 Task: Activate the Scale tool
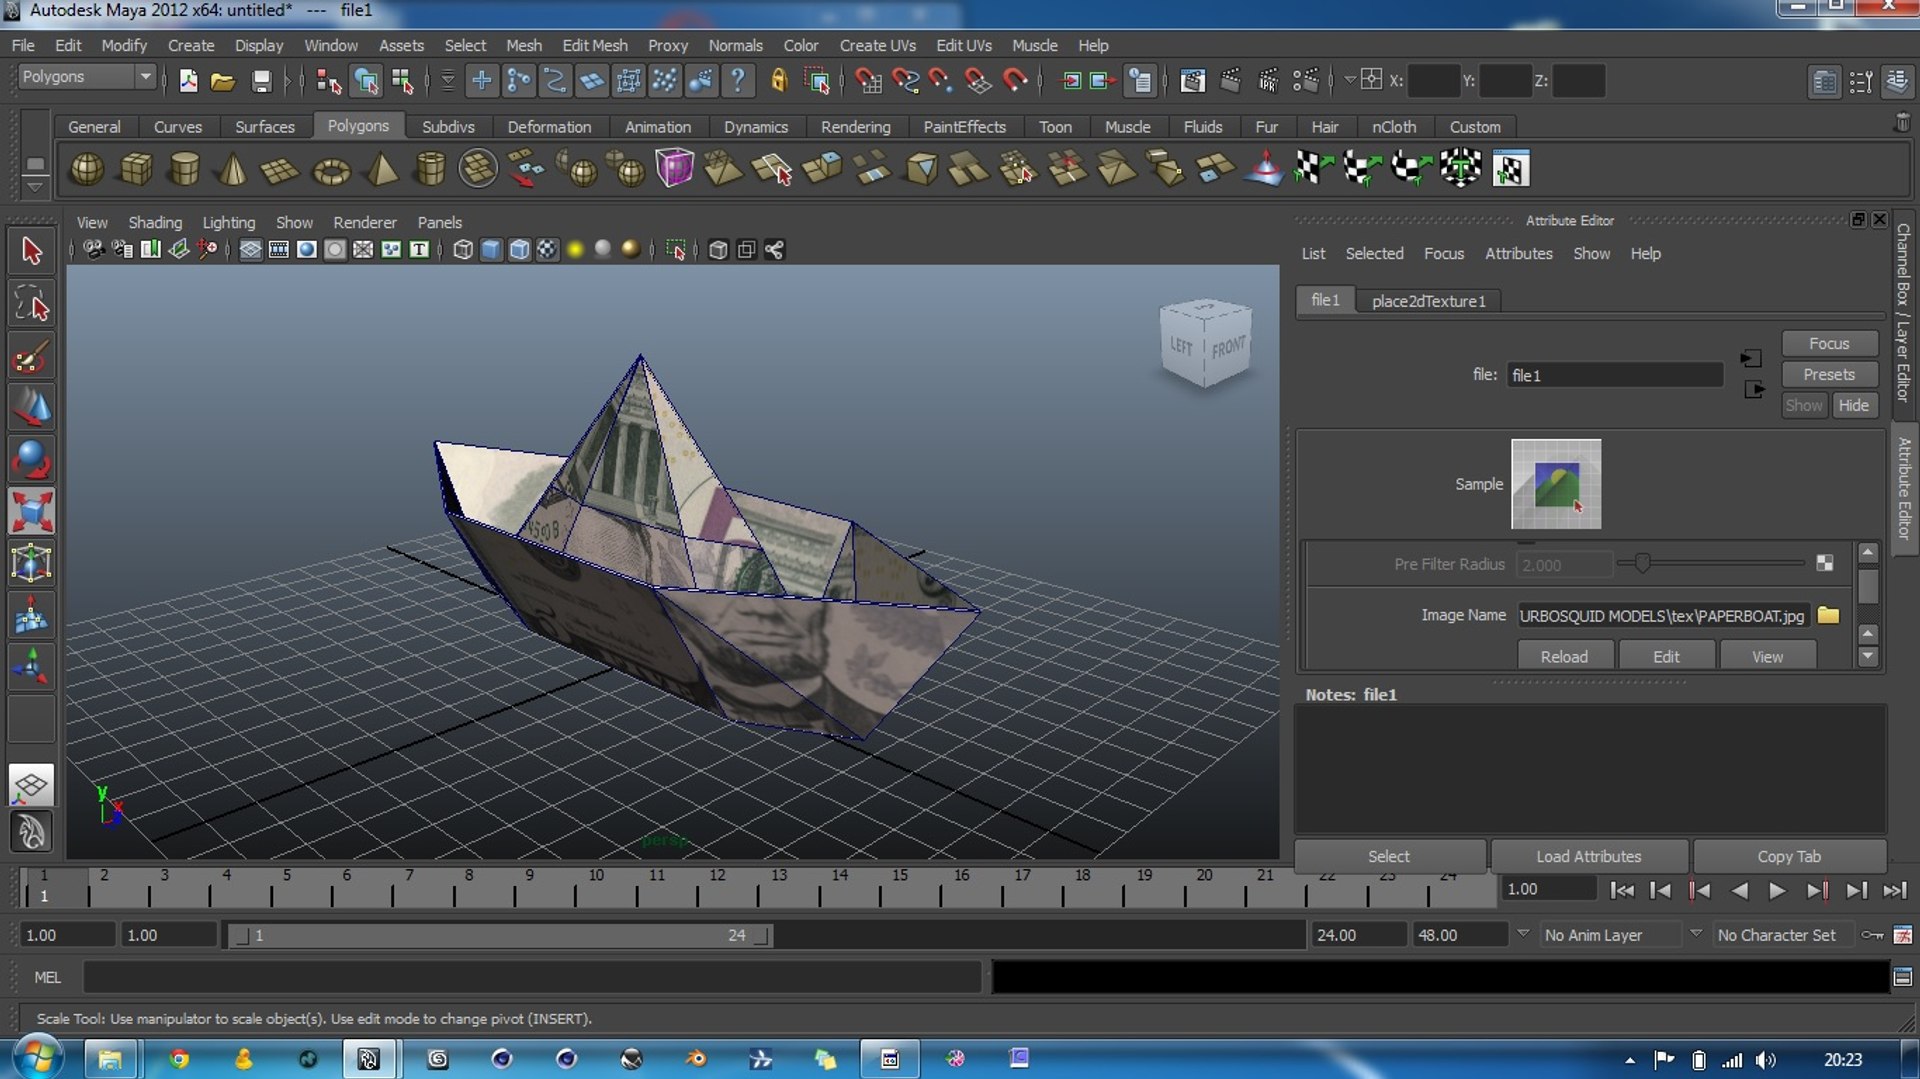32,512
